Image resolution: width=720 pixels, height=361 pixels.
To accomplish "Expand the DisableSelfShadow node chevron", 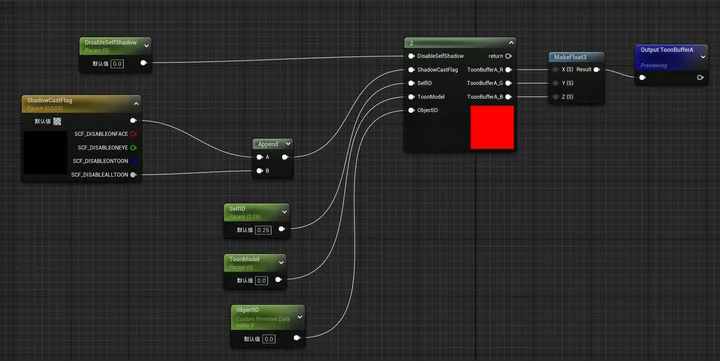I will coord(146,45).
